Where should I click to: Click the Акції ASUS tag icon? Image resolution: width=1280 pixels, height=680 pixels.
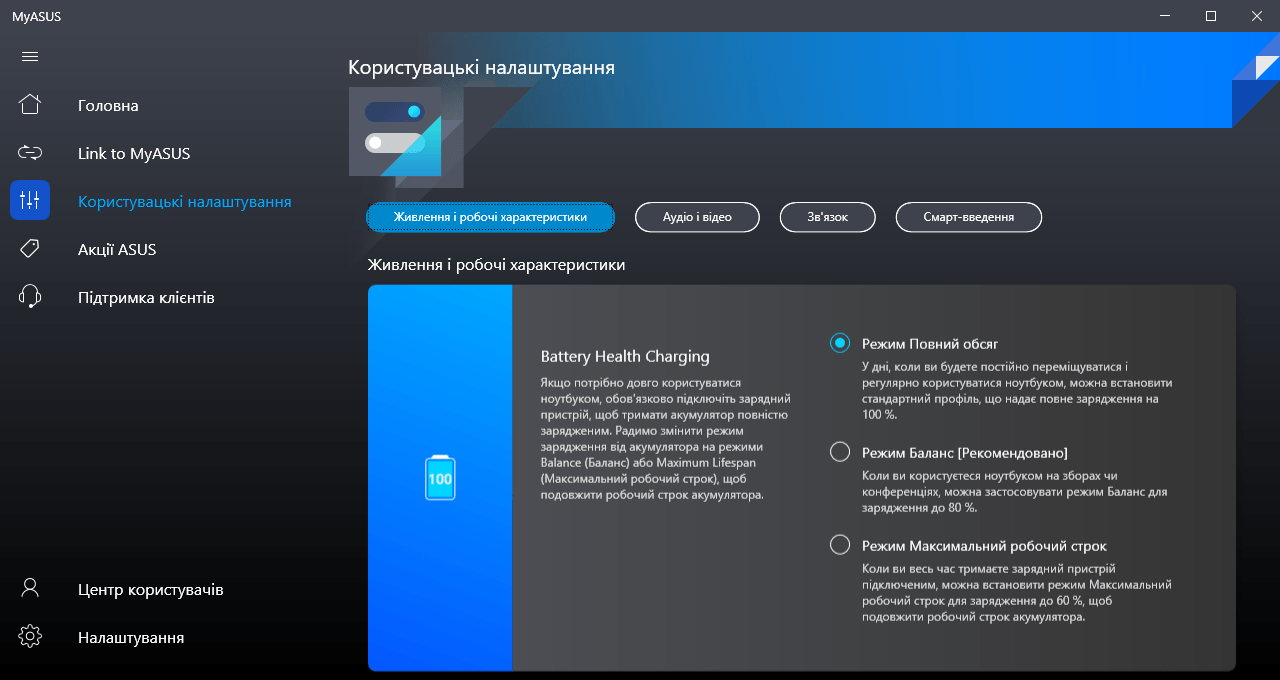pos(30,249)
